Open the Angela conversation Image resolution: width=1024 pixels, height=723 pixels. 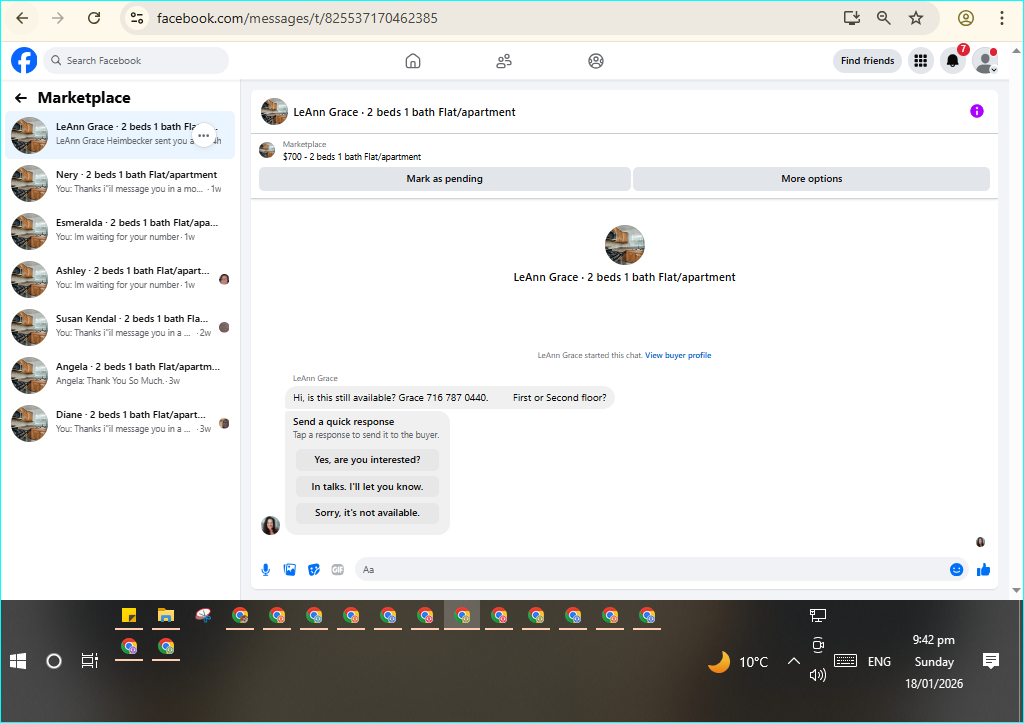tap(120, 375)
